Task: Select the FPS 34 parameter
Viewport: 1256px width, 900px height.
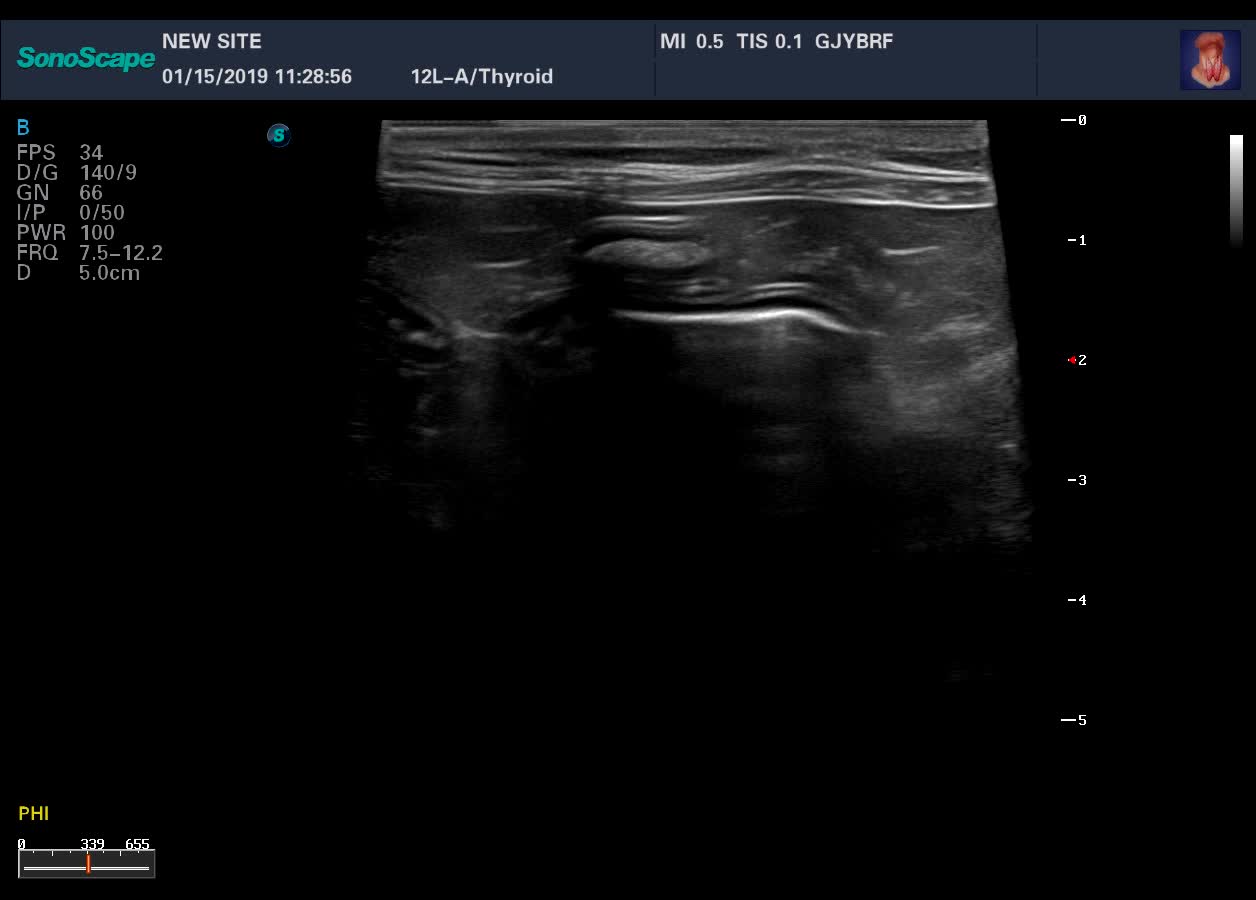Action: [x=60, y=153]
